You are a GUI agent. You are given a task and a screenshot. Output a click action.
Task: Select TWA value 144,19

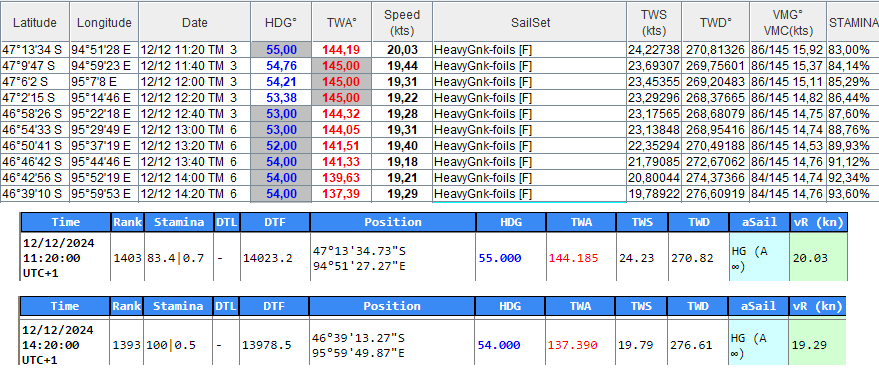tap(341, 50)
